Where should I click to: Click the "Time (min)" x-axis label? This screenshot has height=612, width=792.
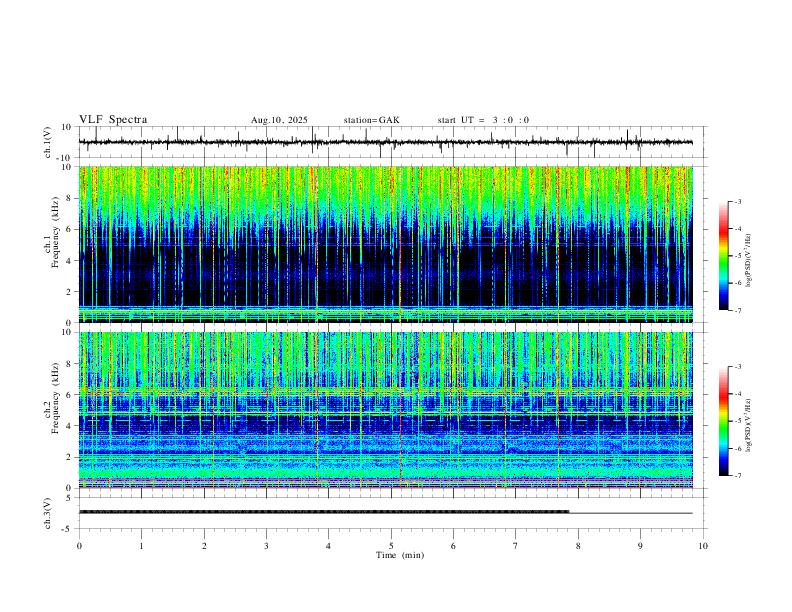point(400,555)
